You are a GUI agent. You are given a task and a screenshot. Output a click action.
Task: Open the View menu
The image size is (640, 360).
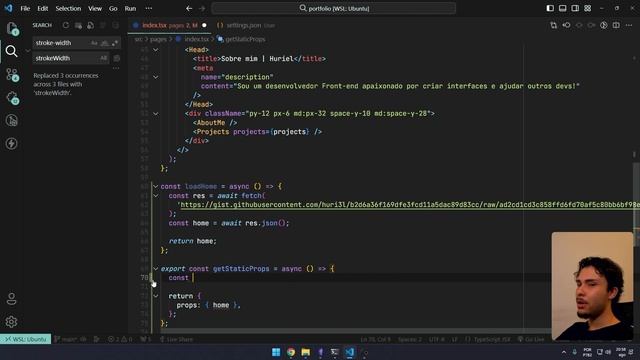[x=95, y=8]
